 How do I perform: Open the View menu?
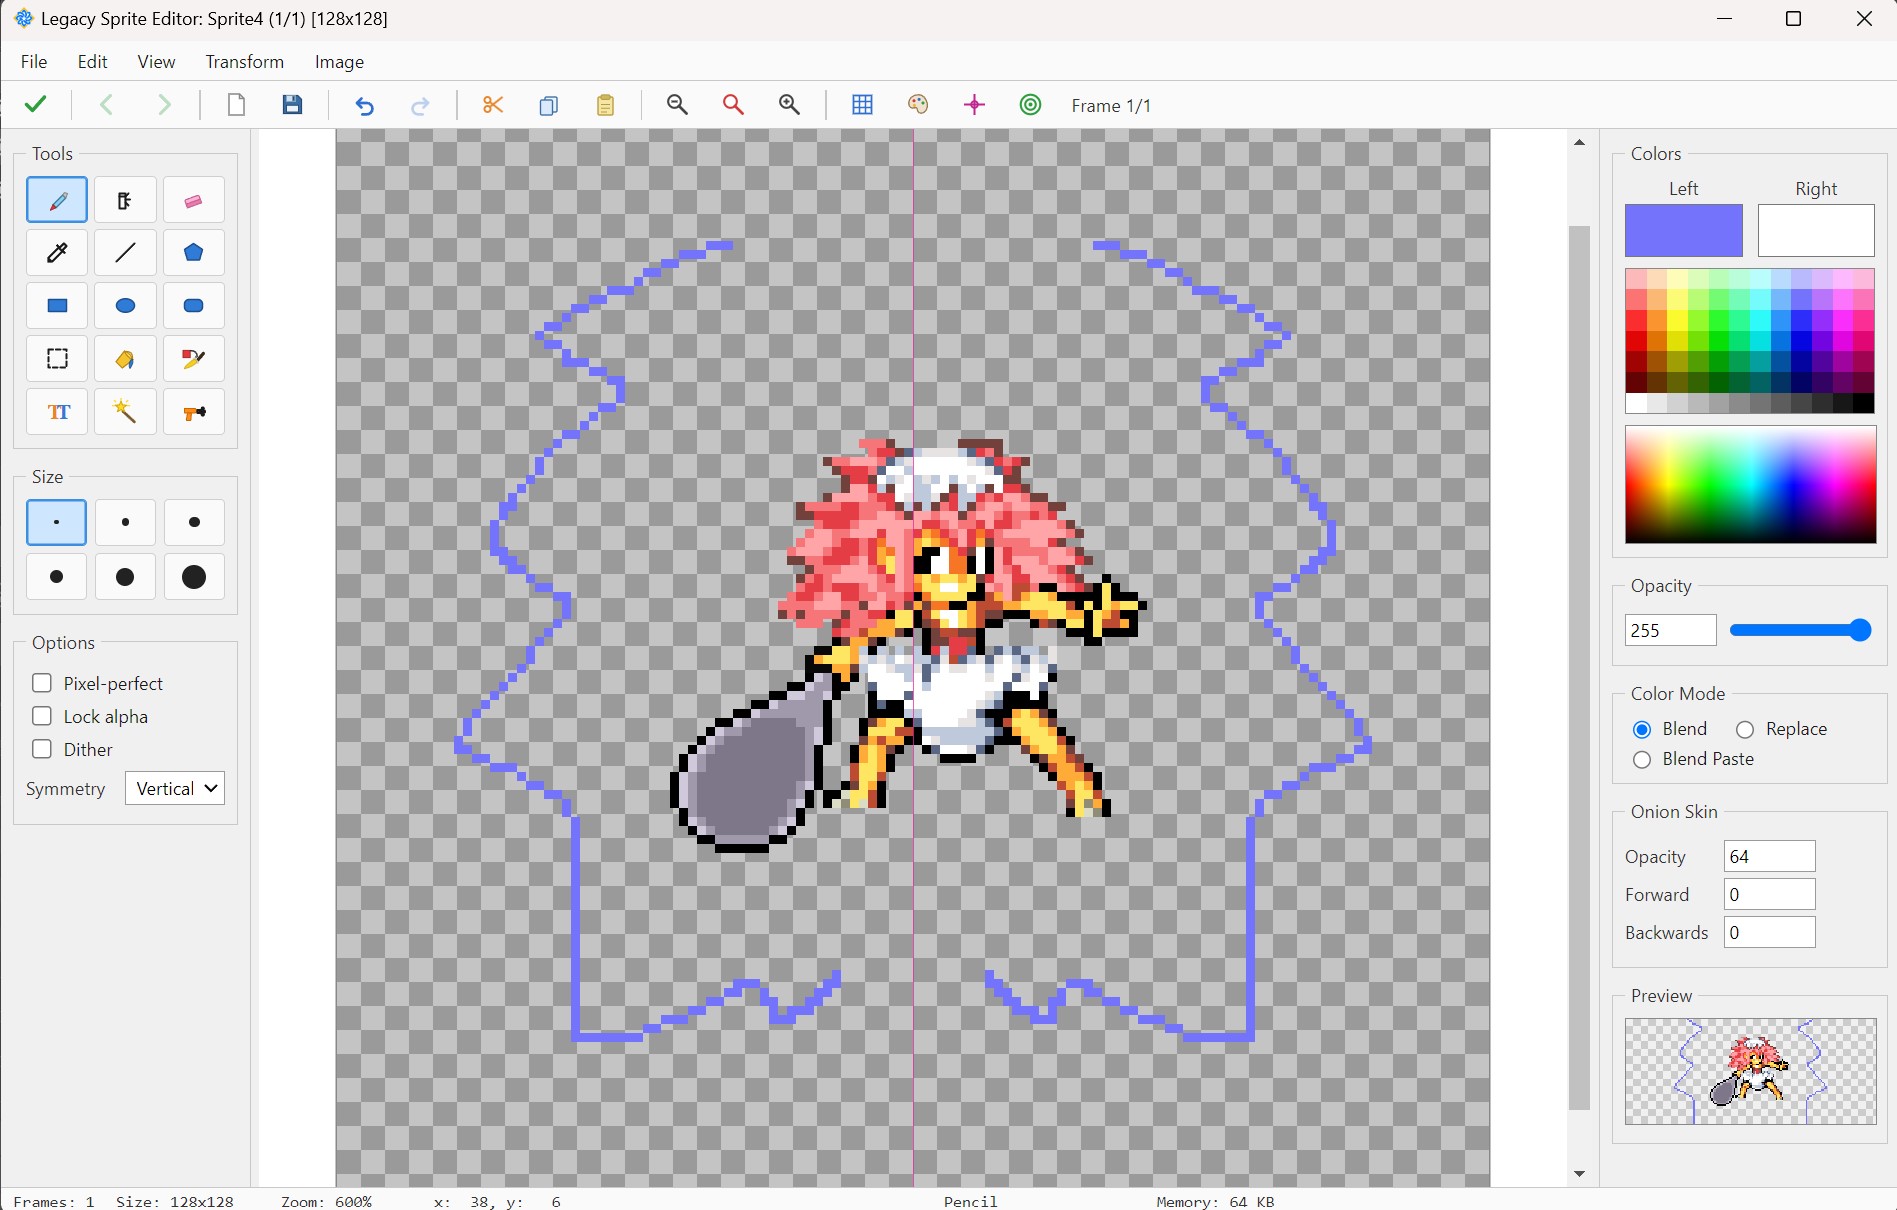pos(156,61)
